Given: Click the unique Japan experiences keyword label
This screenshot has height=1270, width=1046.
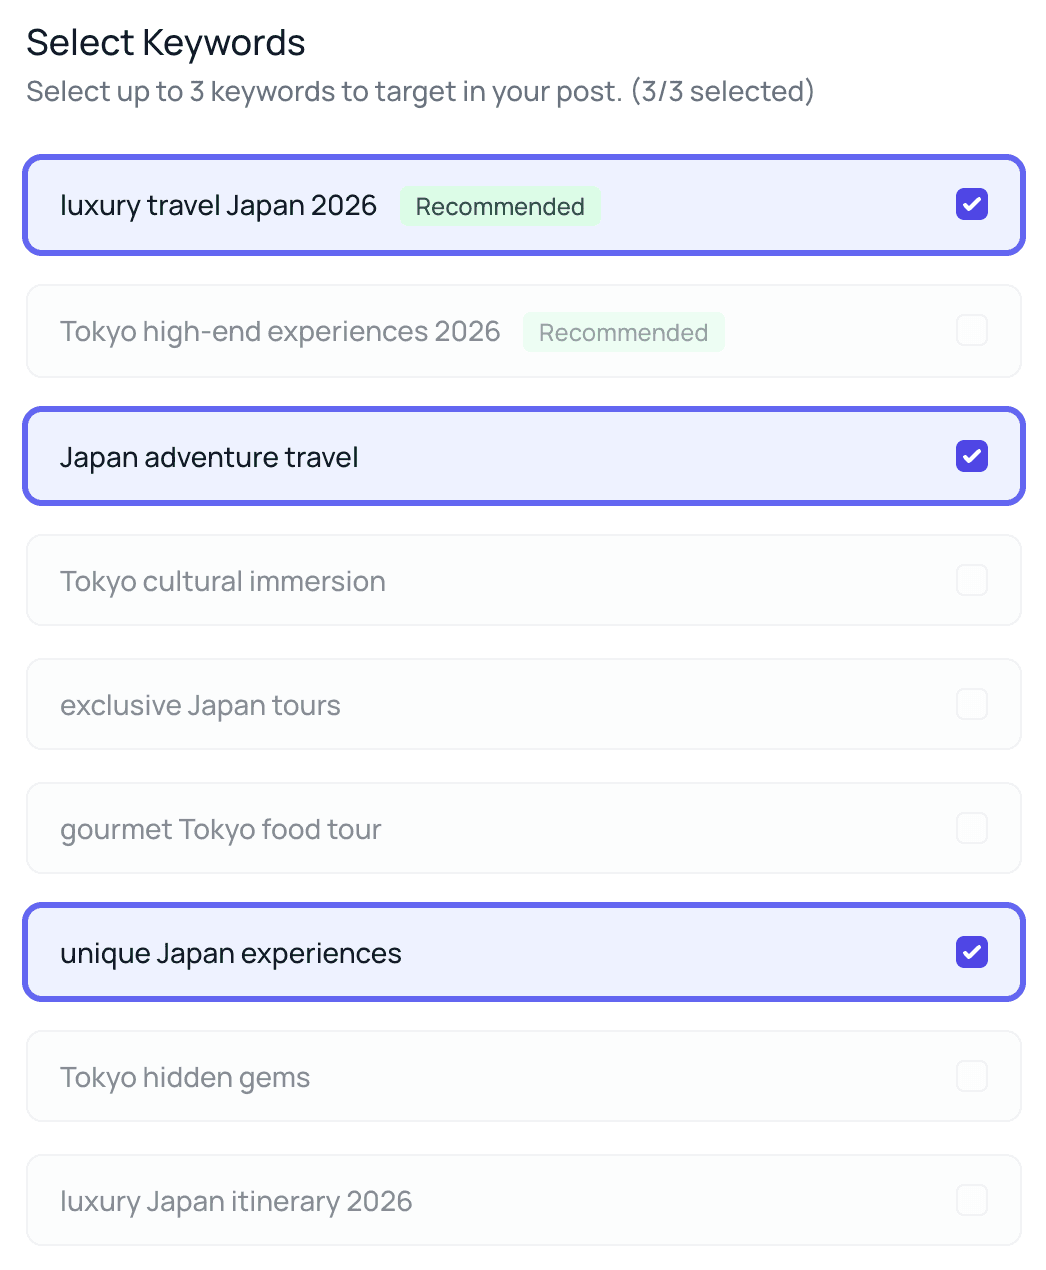Looking at the screenshot, I should 230,953.
